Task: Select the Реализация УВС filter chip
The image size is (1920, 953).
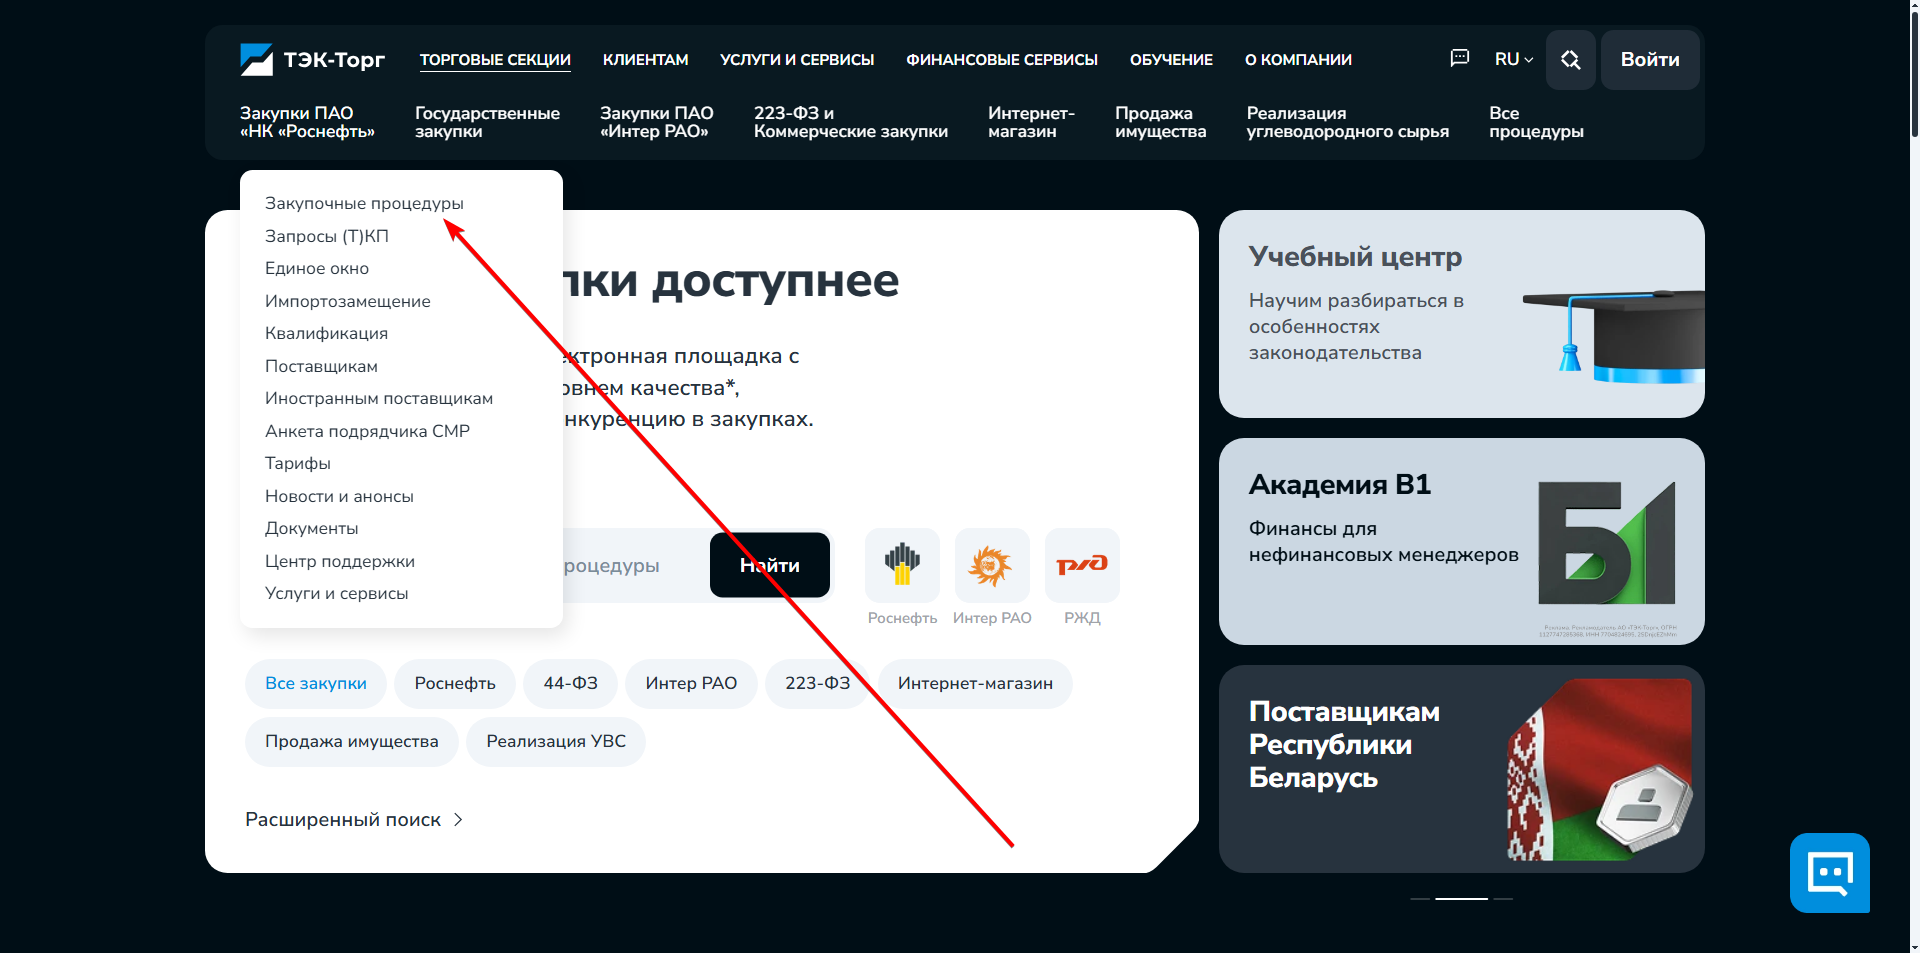Action: click(x=556, y=742)
